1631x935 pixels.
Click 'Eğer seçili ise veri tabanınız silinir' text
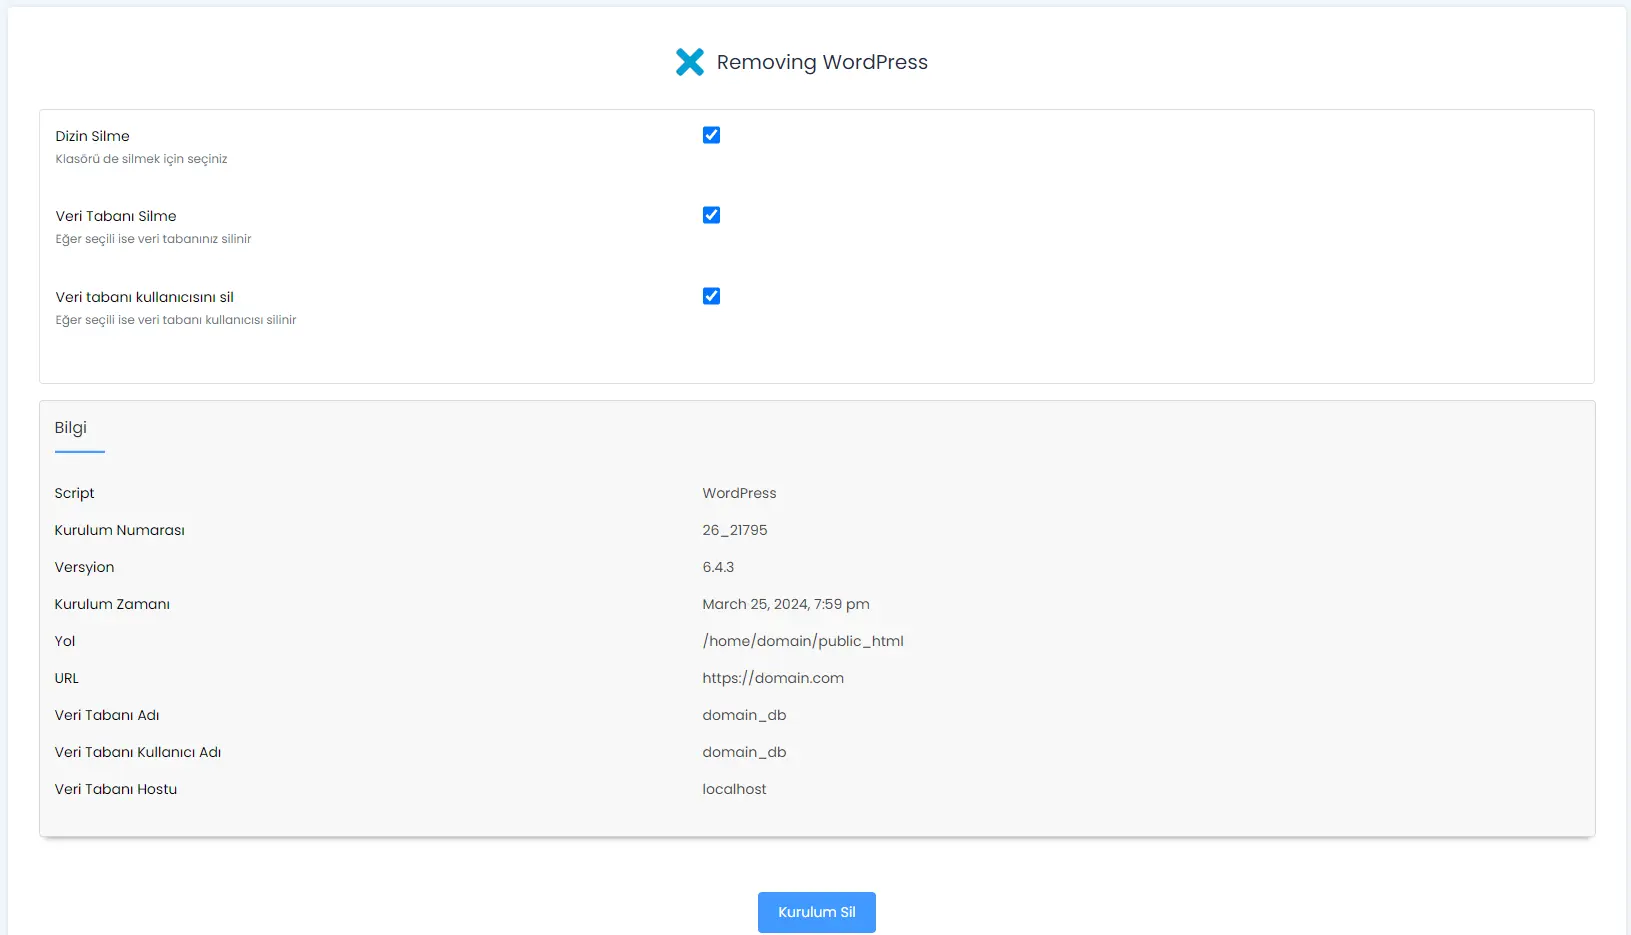pyautogui.click(x=154, y=239)
